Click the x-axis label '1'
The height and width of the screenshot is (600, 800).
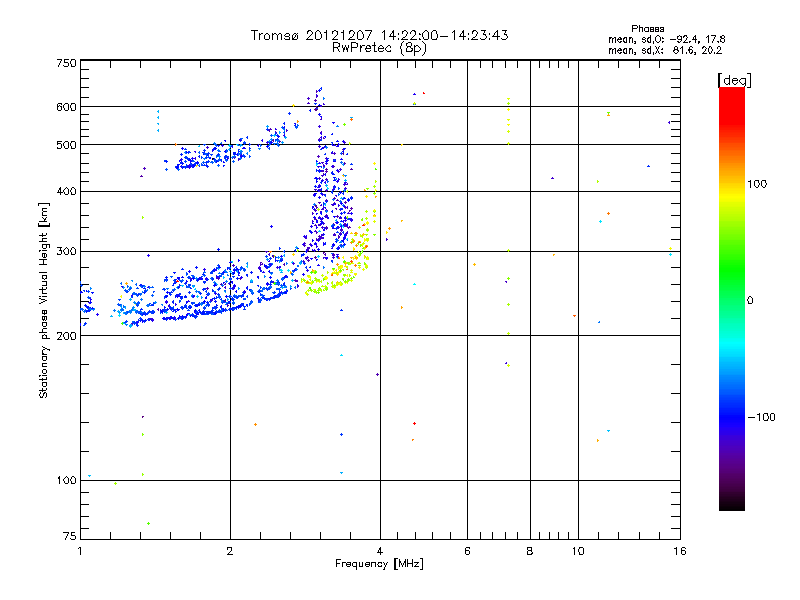[80, 551]
